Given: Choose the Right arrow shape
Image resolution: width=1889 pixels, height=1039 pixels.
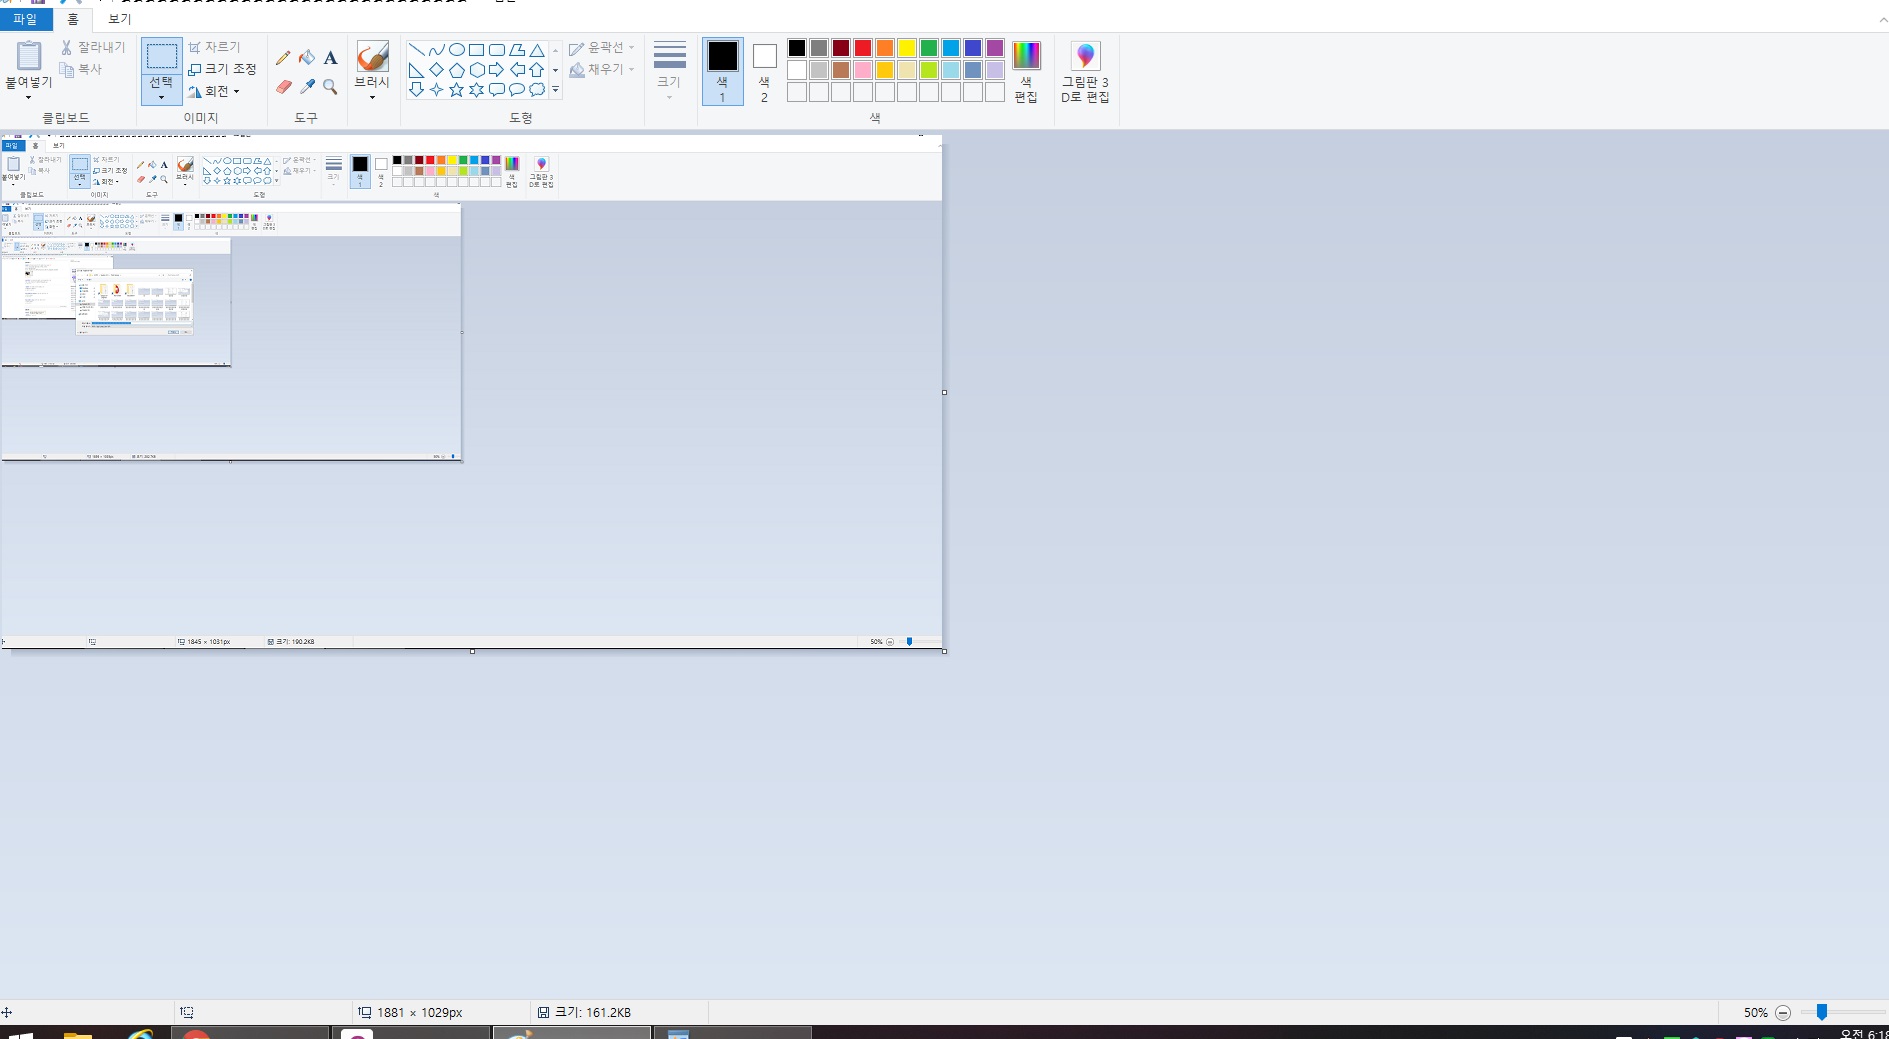Looking at the screenshot, I should pos(496,70).
